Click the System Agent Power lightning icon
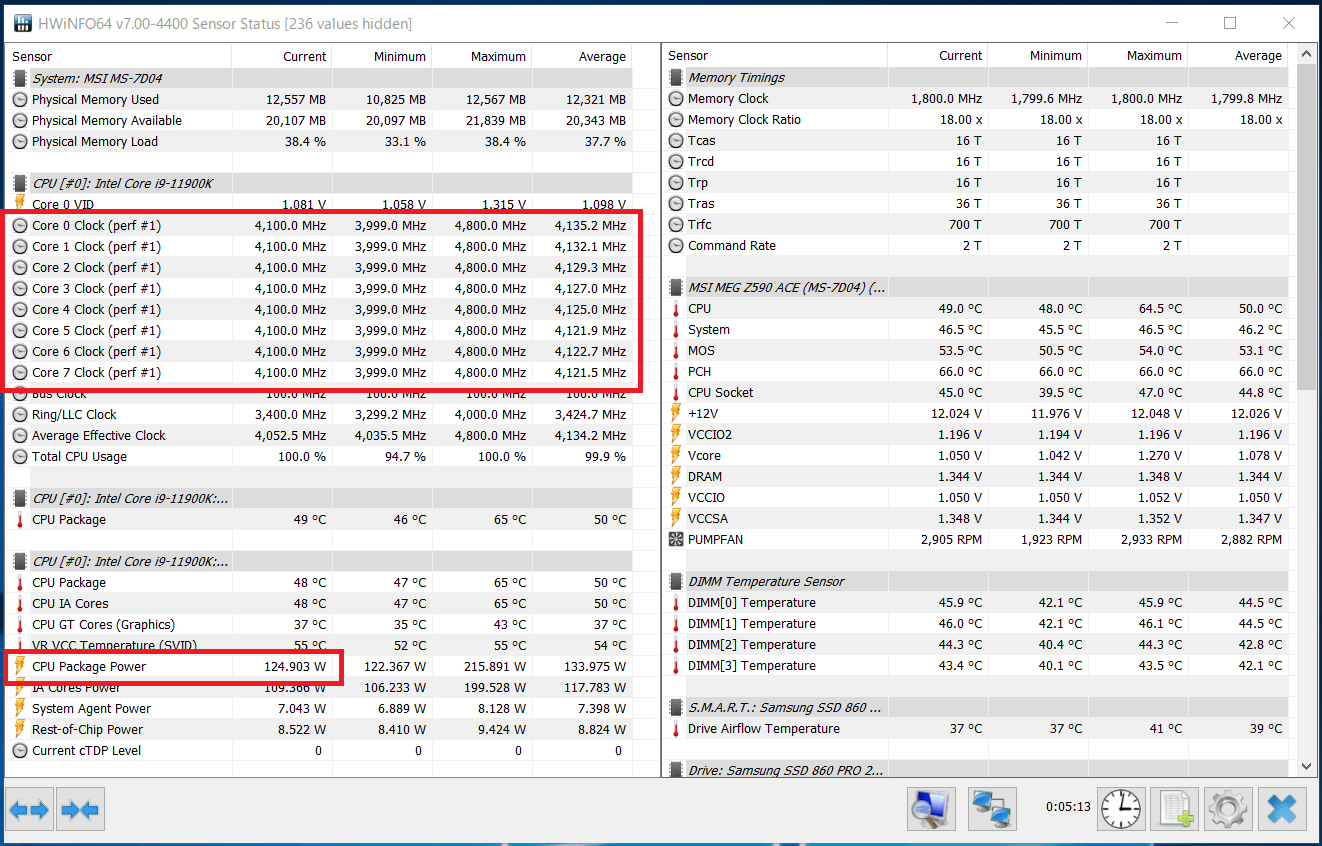The width and height of the screenshot is (1322, 846). tap(20, 708)
